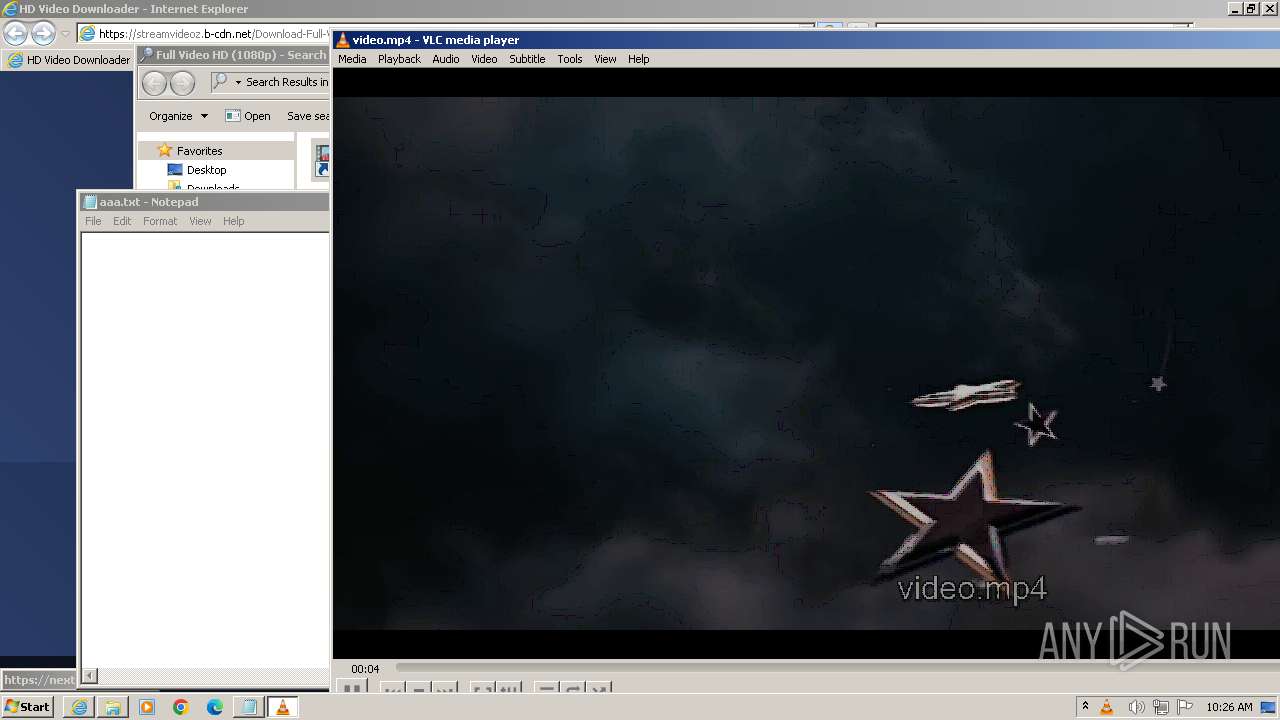Click the forward button in Explorer window
The width and height of the screenshot is (1280, 720).
[x=182, y=83]
